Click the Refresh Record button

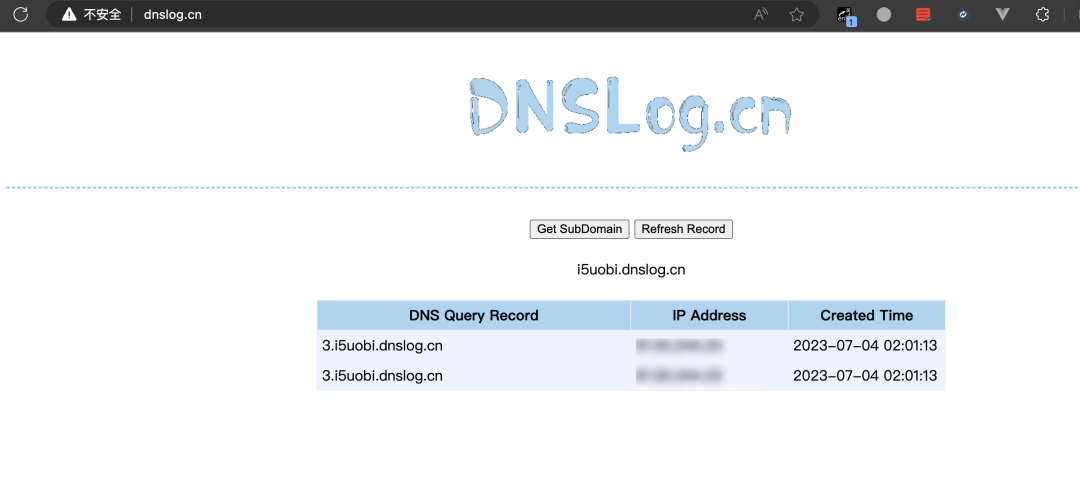click(x=683, y=229)
